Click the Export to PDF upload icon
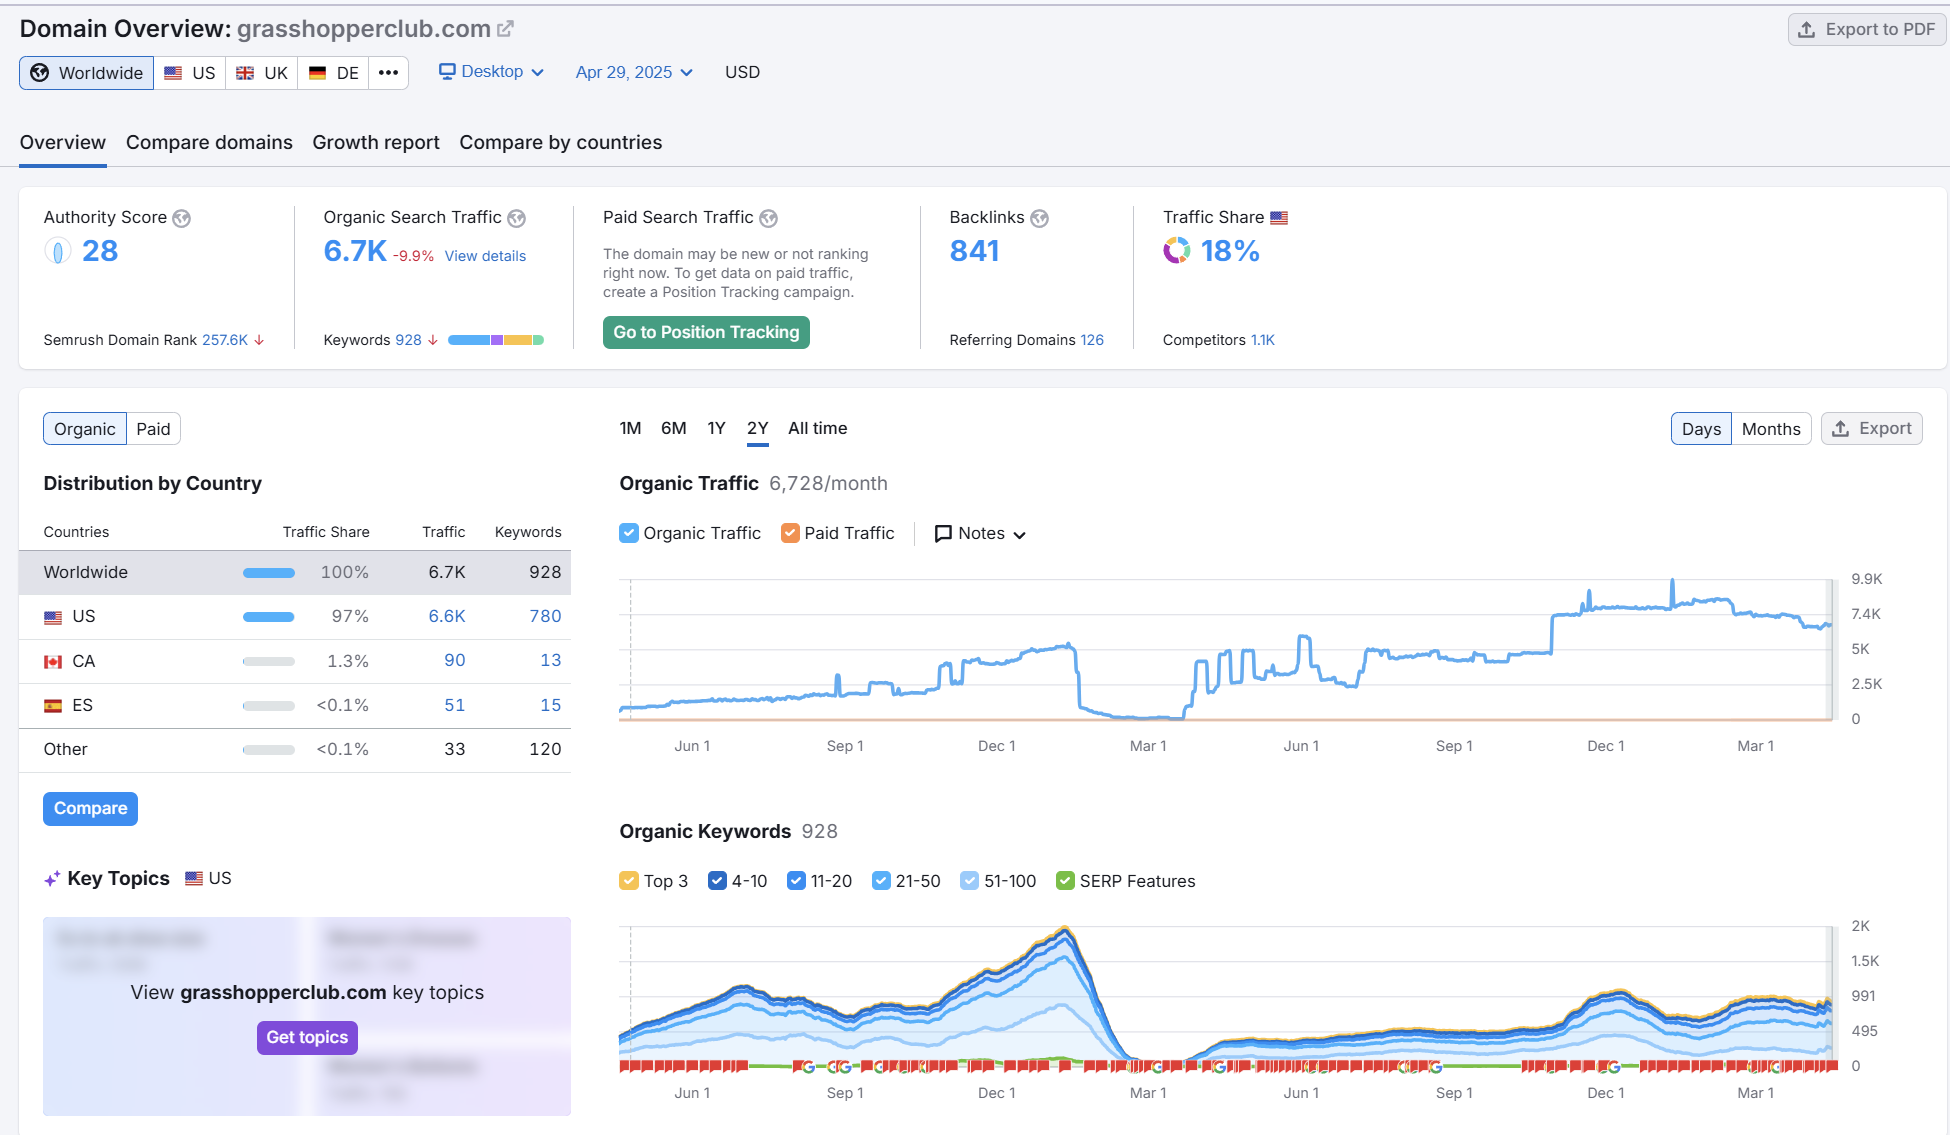Screen dimensions: 1950x1135 1806,30
